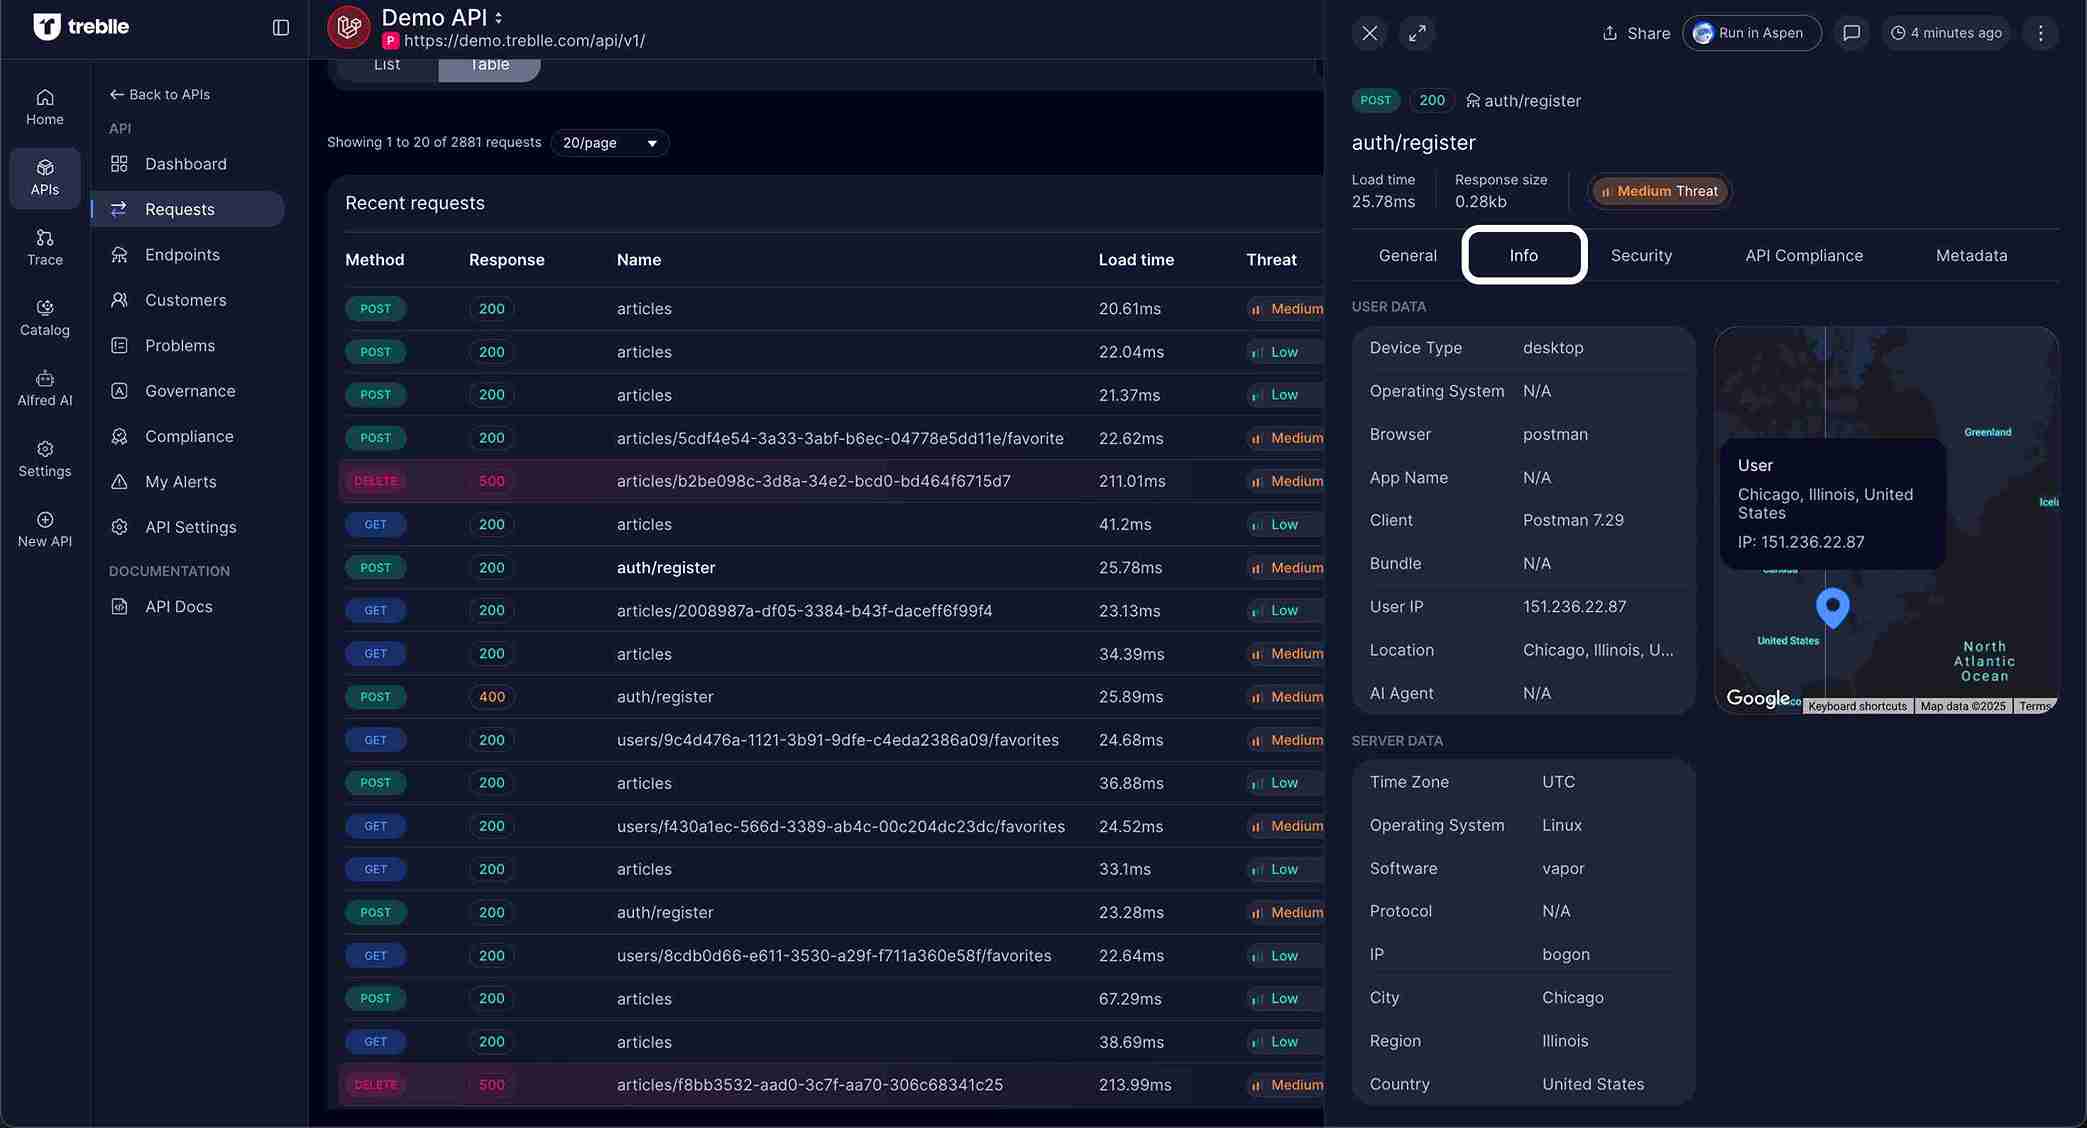2087x1128 pixels.
Task: Switch requests to List view
Action: pos(386,64)
